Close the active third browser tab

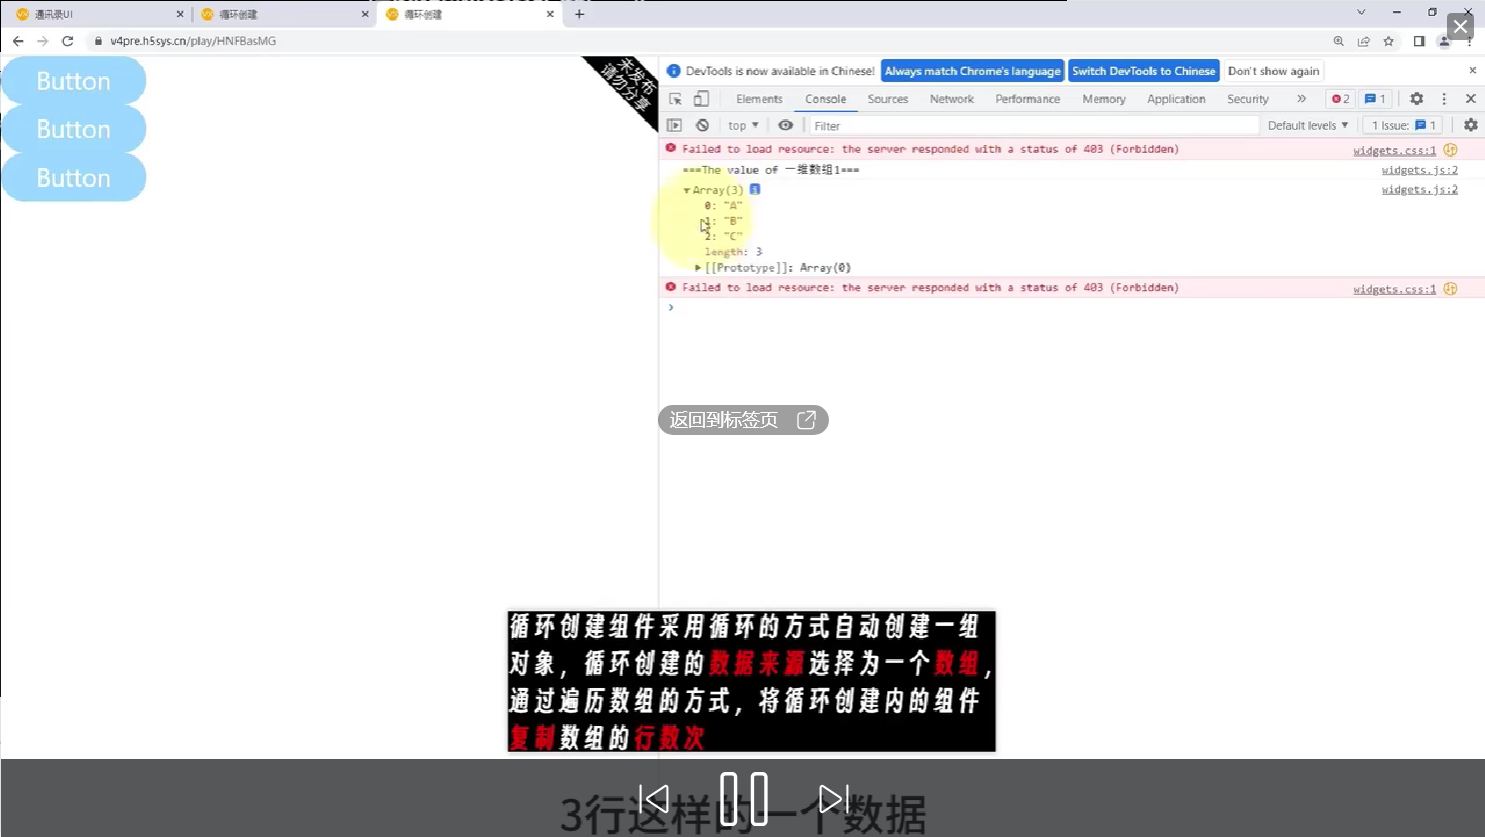[550, 14]
